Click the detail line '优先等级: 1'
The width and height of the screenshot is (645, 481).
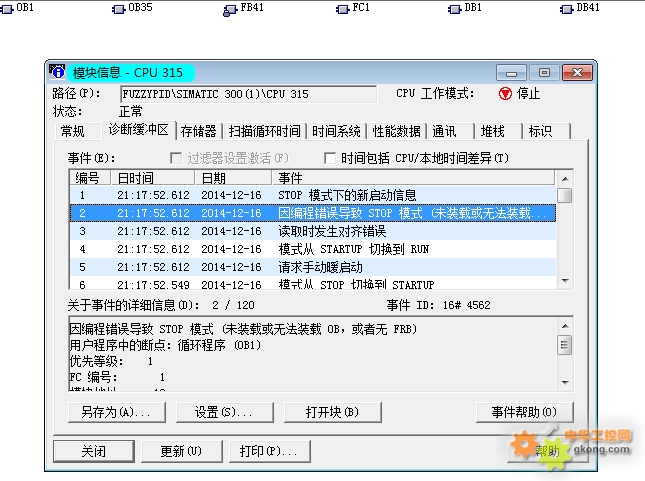click(x=111, y=361)
